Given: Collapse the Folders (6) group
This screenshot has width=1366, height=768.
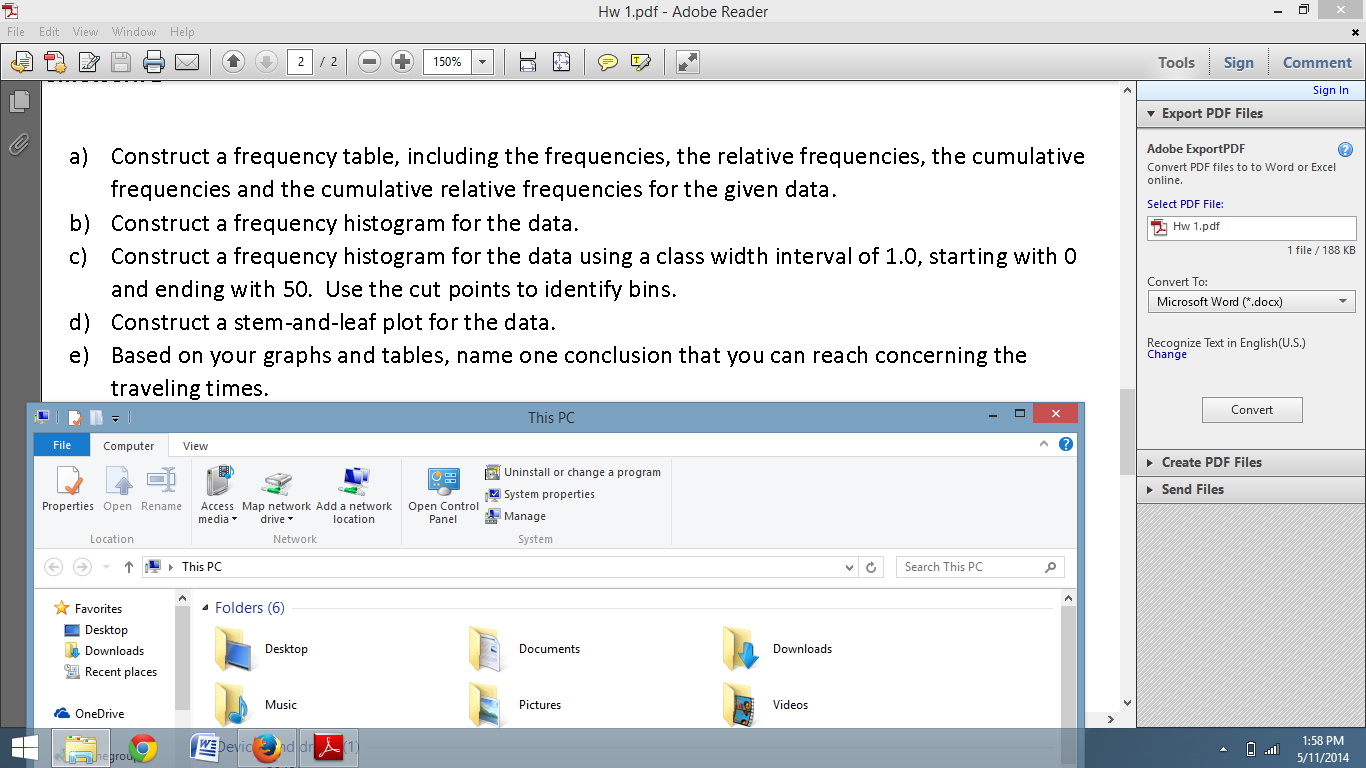Looking at the screenshot, I should pyautogui.click(x=207, y=608).
